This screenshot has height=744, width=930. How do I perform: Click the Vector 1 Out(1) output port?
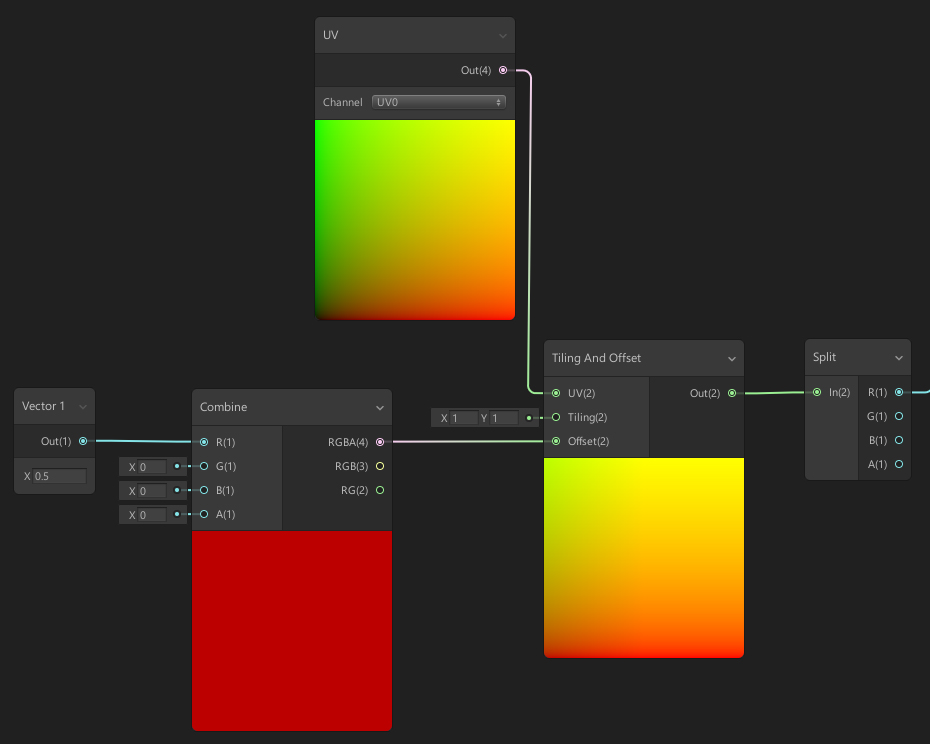click(83, 441)
